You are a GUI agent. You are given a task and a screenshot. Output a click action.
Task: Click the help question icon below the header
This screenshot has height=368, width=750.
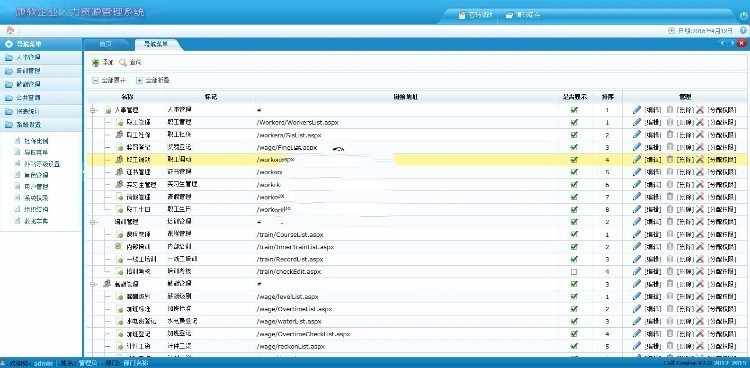pos(743,31)
